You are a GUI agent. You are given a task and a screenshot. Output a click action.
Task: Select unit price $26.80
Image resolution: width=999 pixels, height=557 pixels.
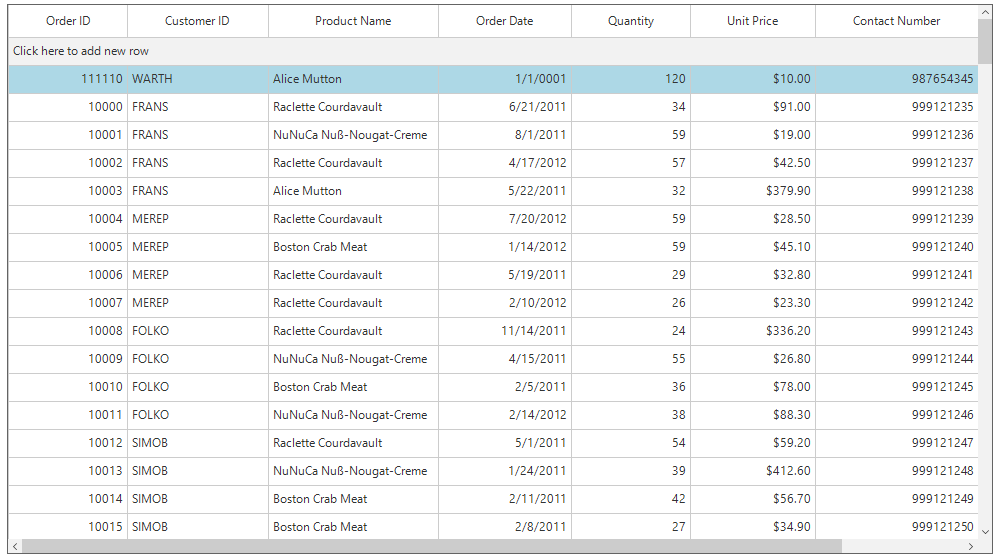pyautogui.click(x=752, y=359)
